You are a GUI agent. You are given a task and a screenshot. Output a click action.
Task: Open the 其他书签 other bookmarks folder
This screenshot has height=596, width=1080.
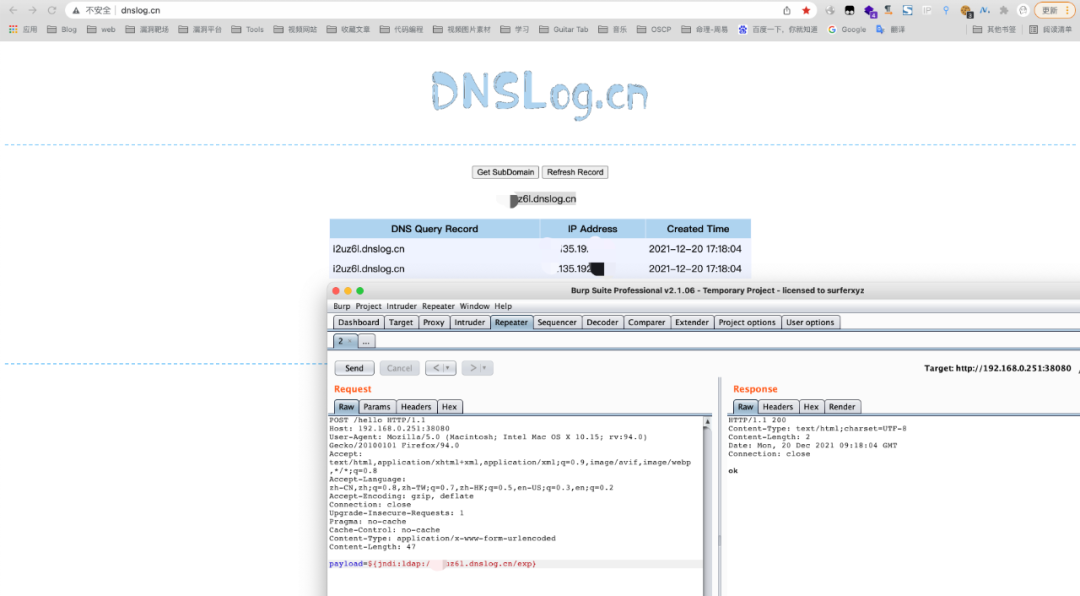click(x=994, y=30)
